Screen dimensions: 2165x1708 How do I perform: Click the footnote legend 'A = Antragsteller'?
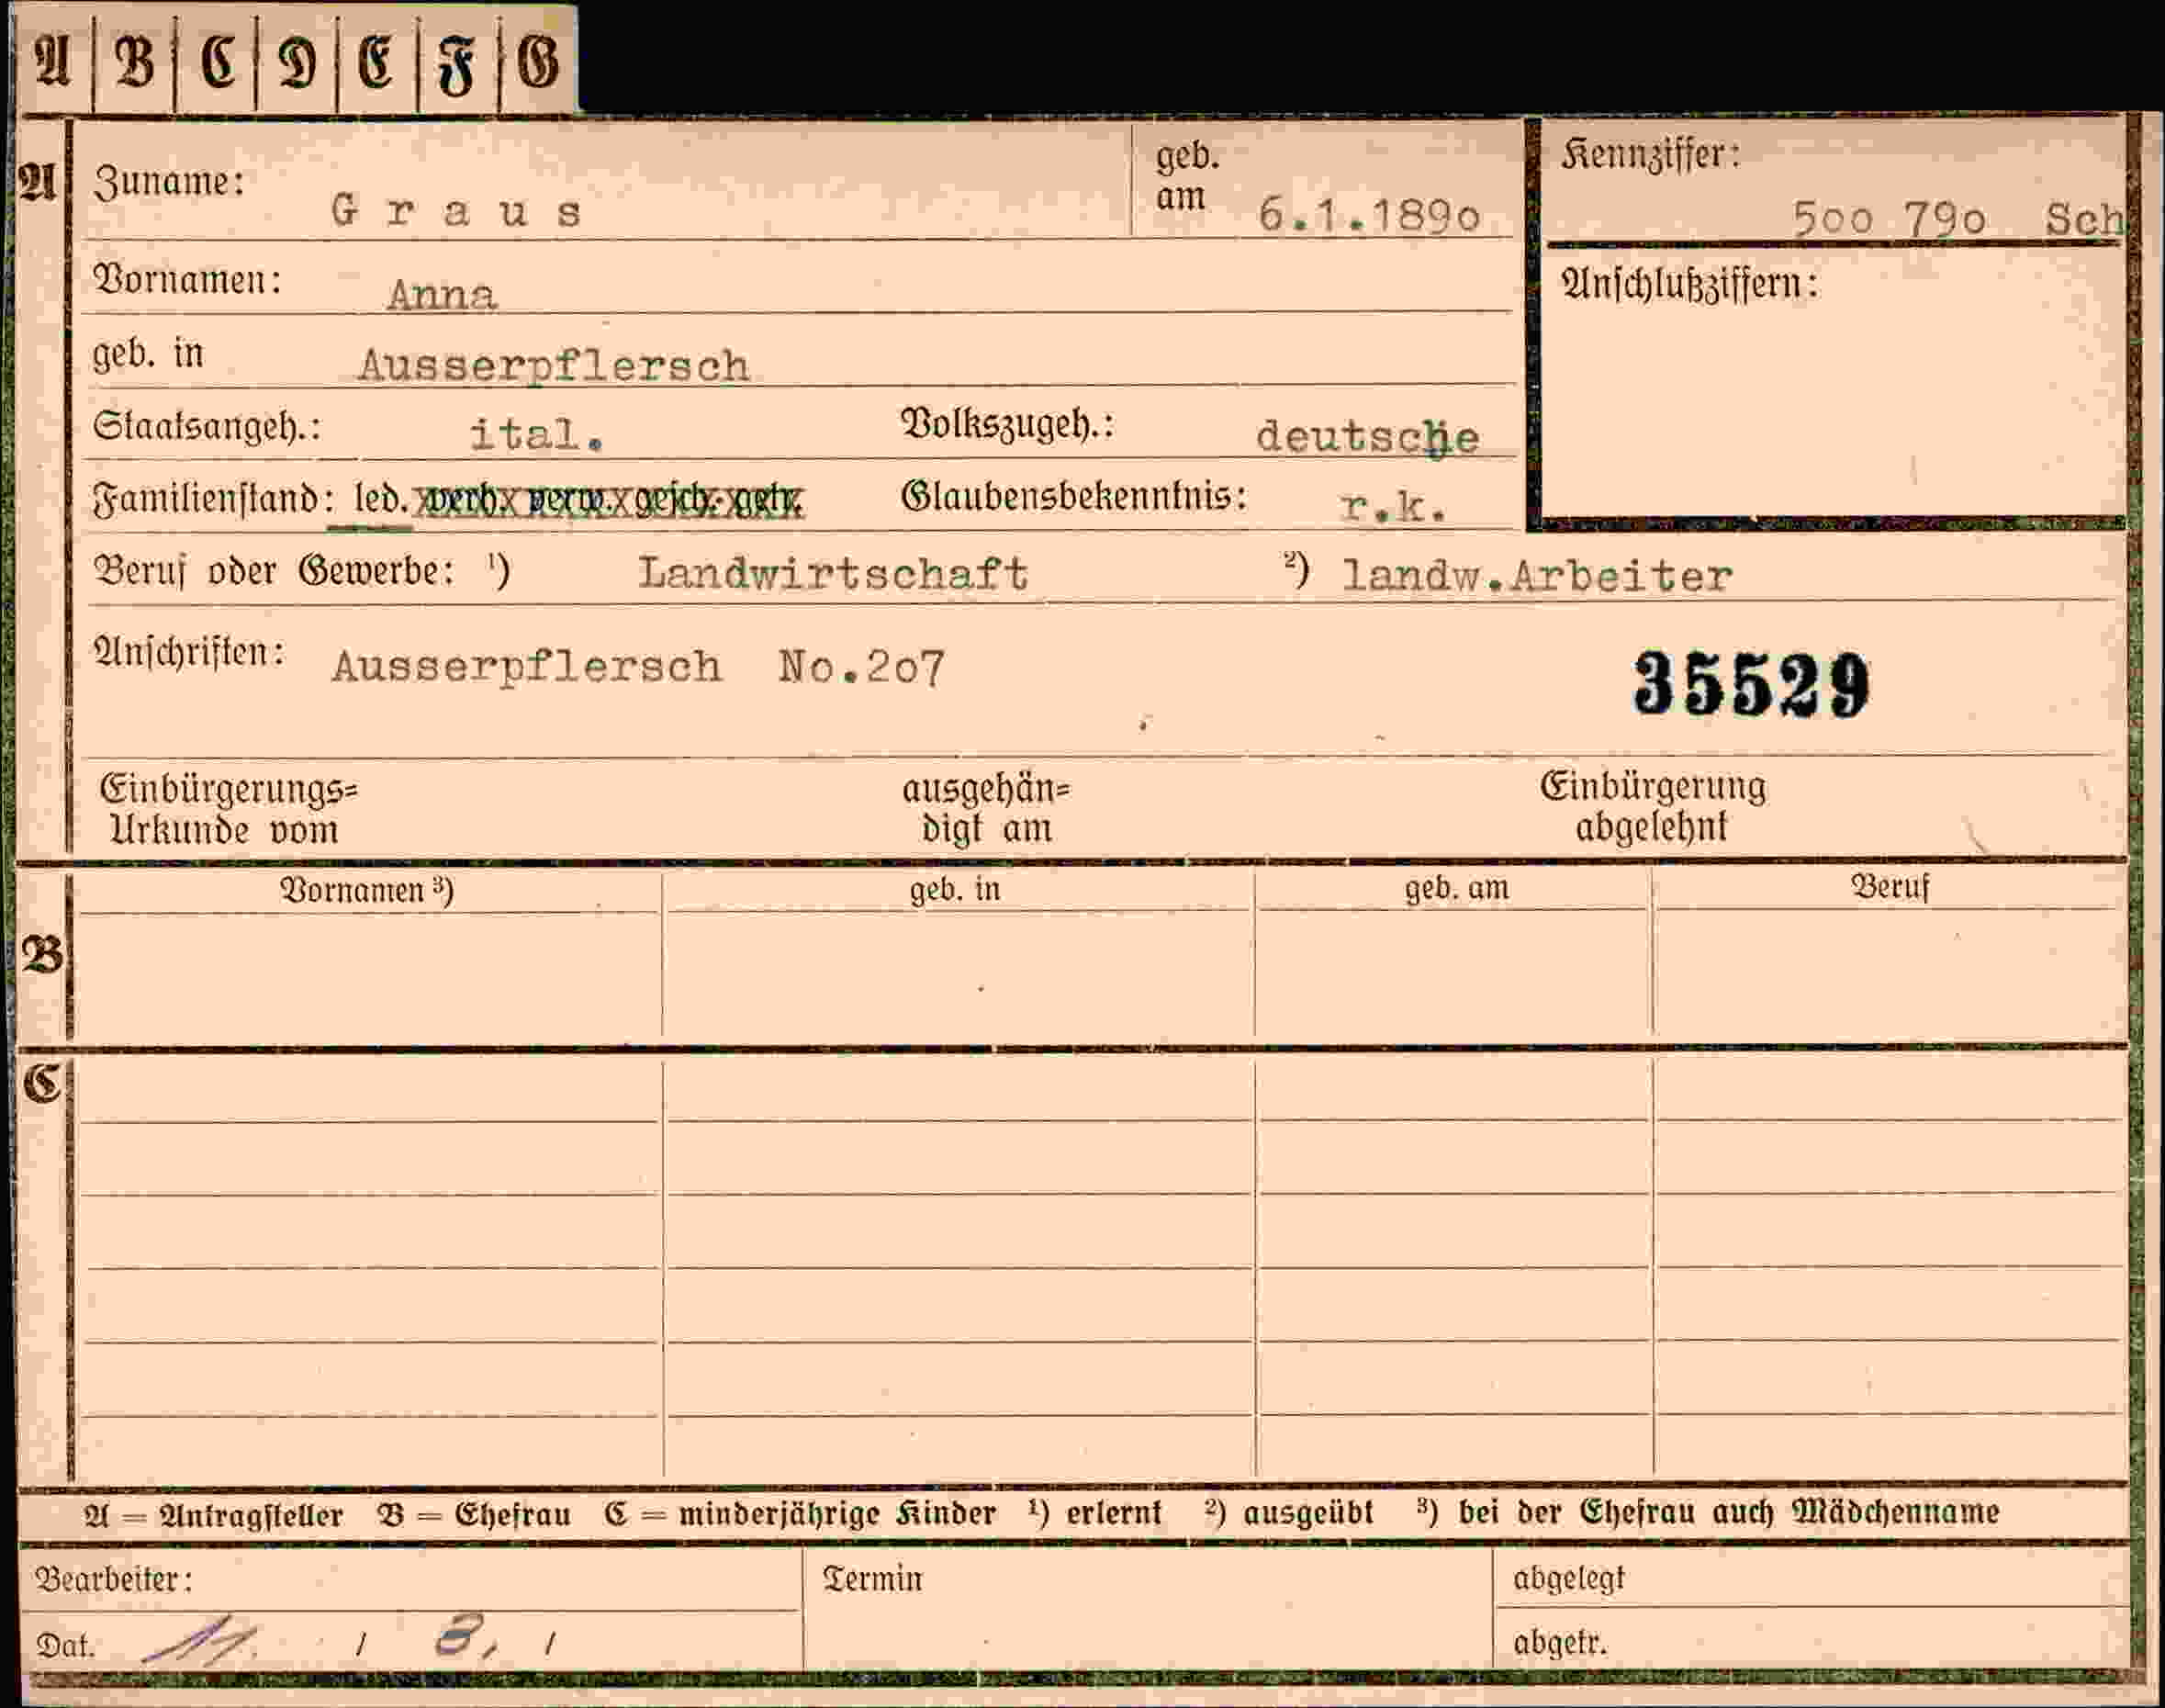click(214, 1515)
